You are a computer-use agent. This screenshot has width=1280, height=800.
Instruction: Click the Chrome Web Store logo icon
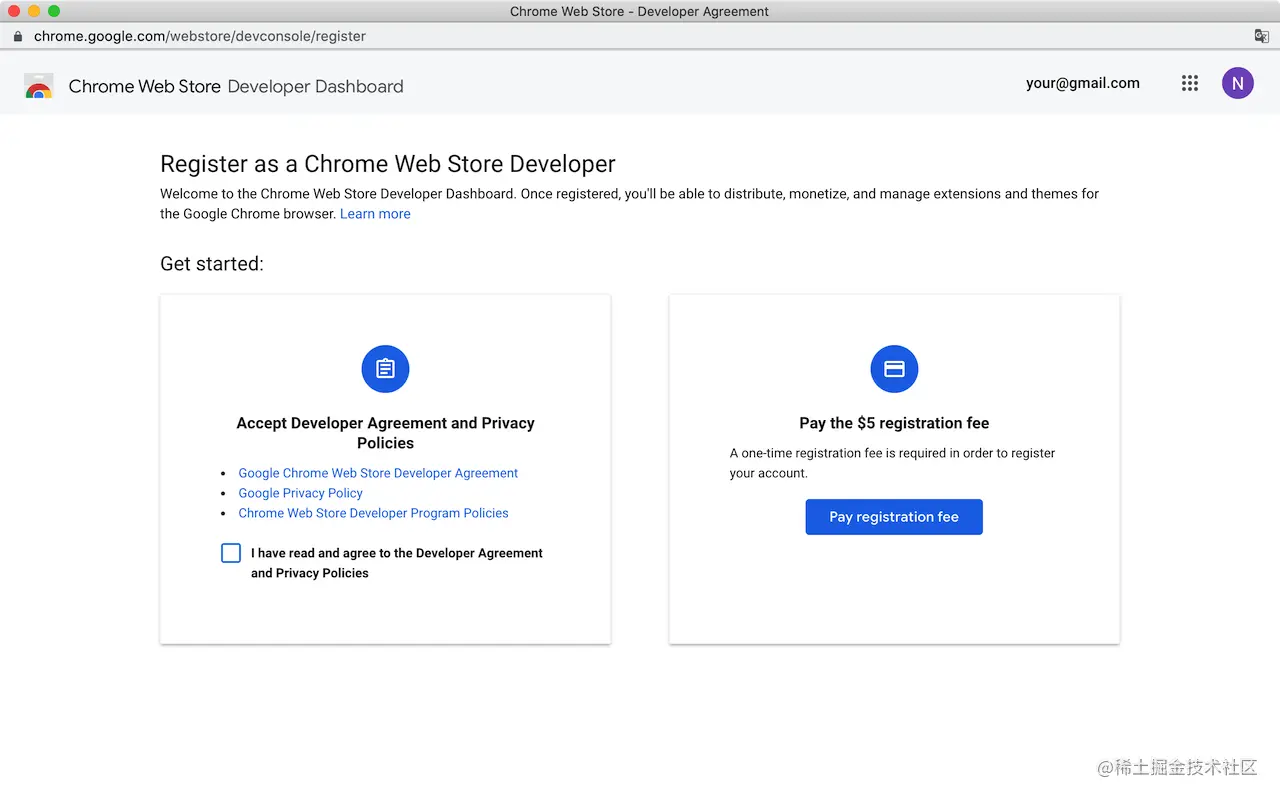tap(39, 86)
